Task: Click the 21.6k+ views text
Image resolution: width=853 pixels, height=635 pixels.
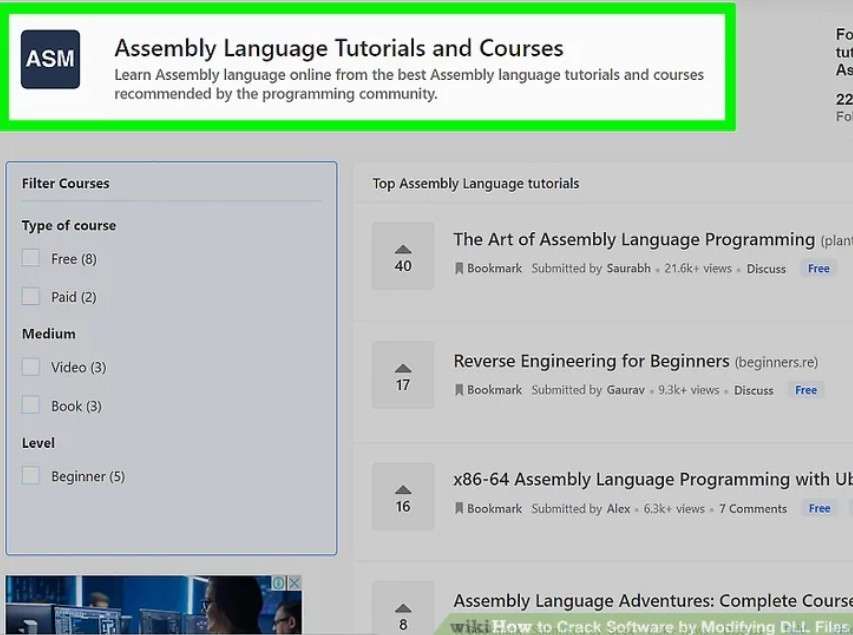Action: tap(698, 268)
